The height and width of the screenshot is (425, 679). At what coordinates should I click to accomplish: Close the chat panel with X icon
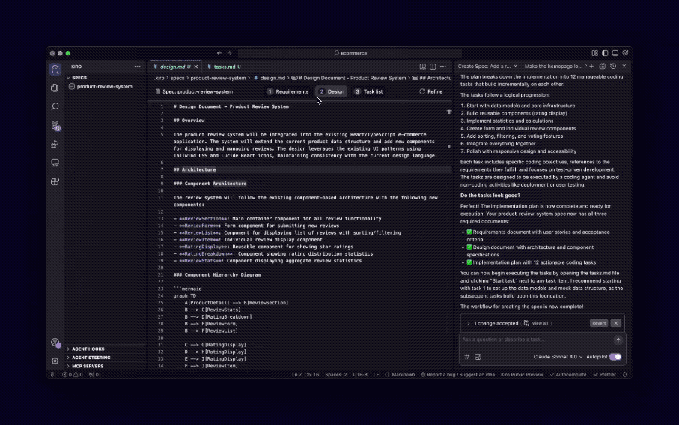tap(624, 66)
